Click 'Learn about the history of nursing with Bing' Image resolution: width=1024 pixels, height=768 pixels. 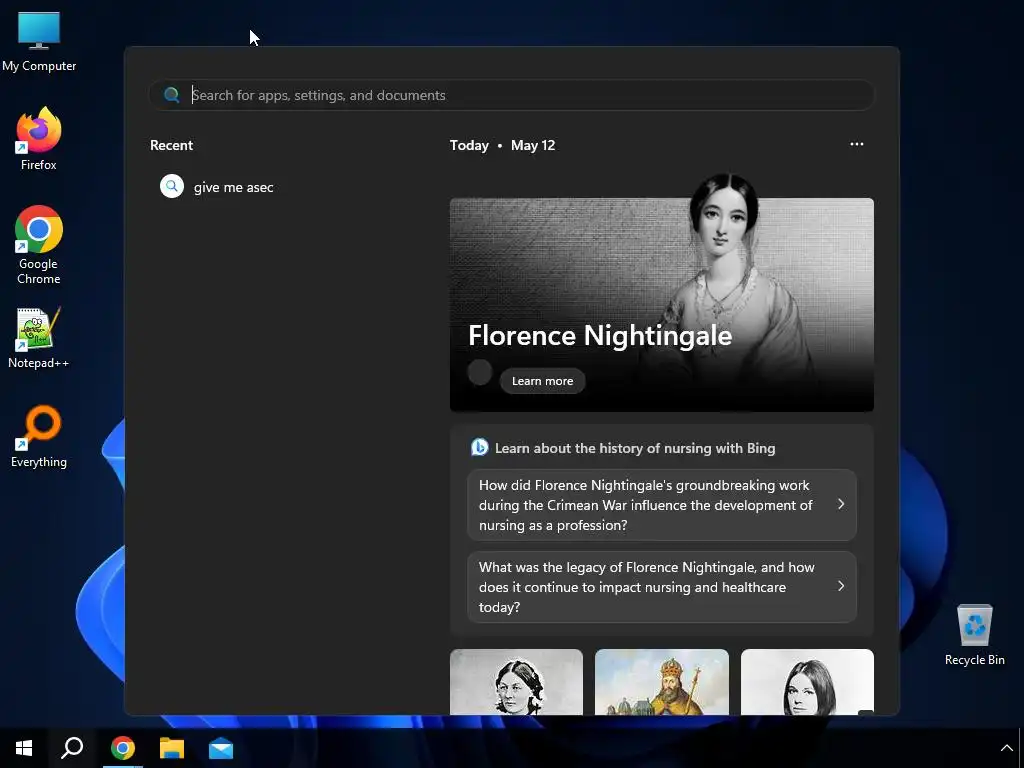pos(635,448)
